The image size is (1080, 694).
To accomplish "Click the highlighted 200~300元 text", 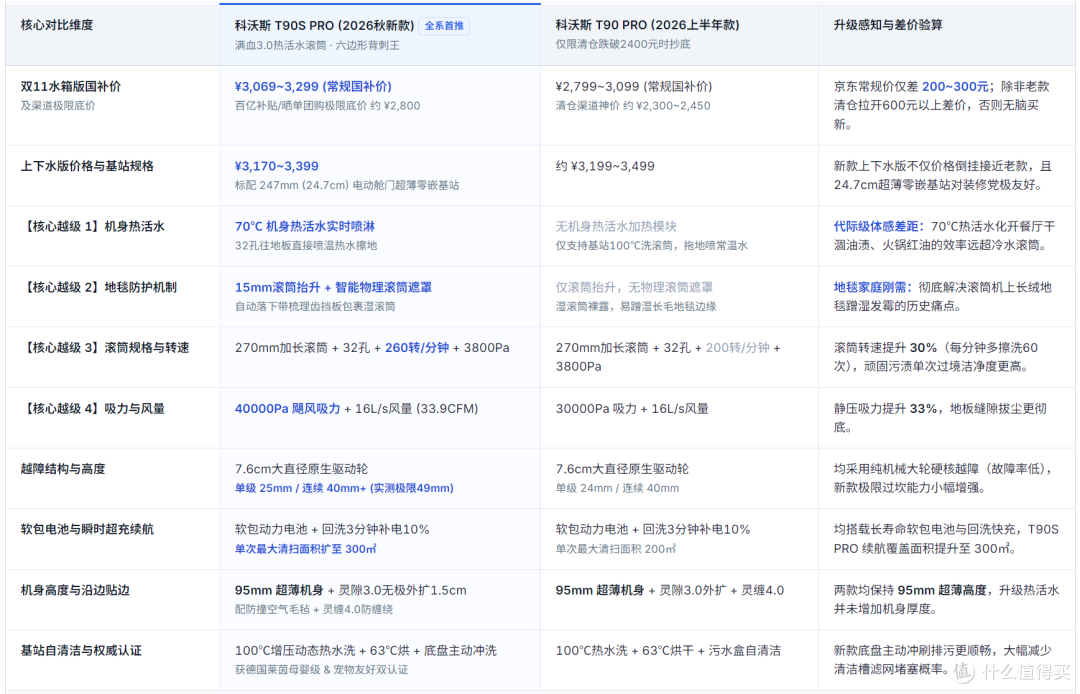I will coord(955,87).
